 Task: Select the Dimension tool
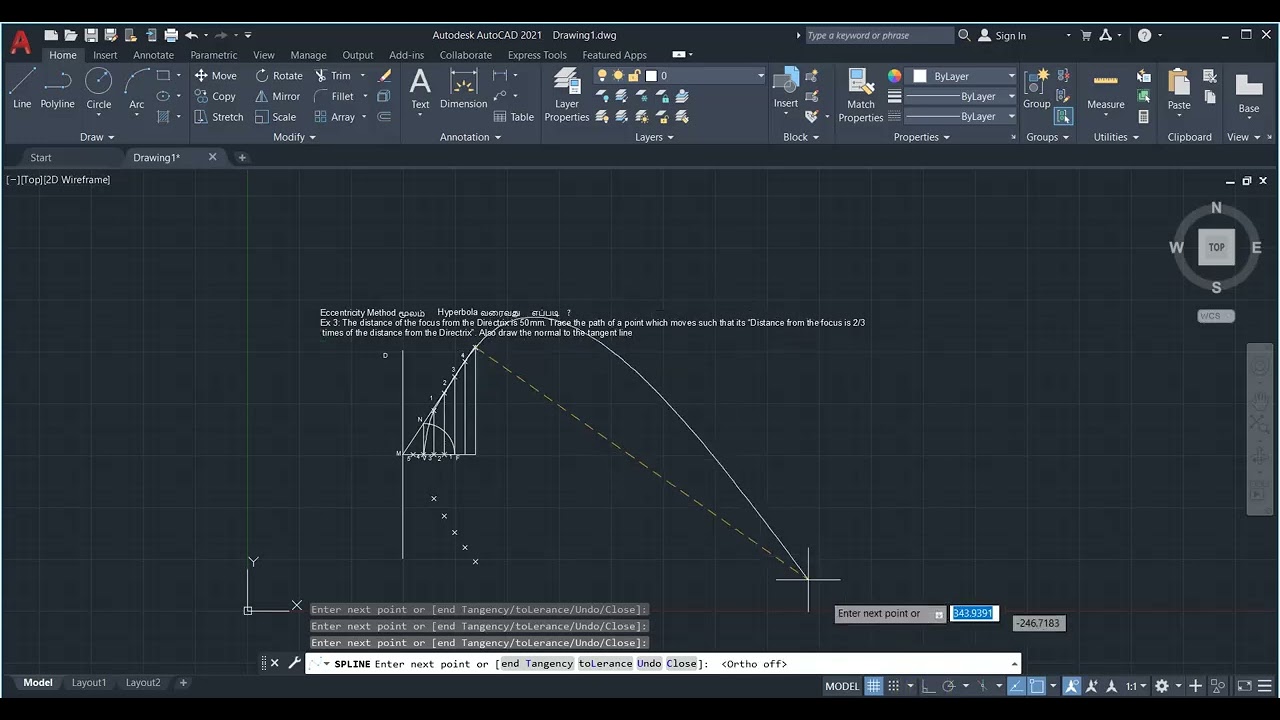coord(463,88)
